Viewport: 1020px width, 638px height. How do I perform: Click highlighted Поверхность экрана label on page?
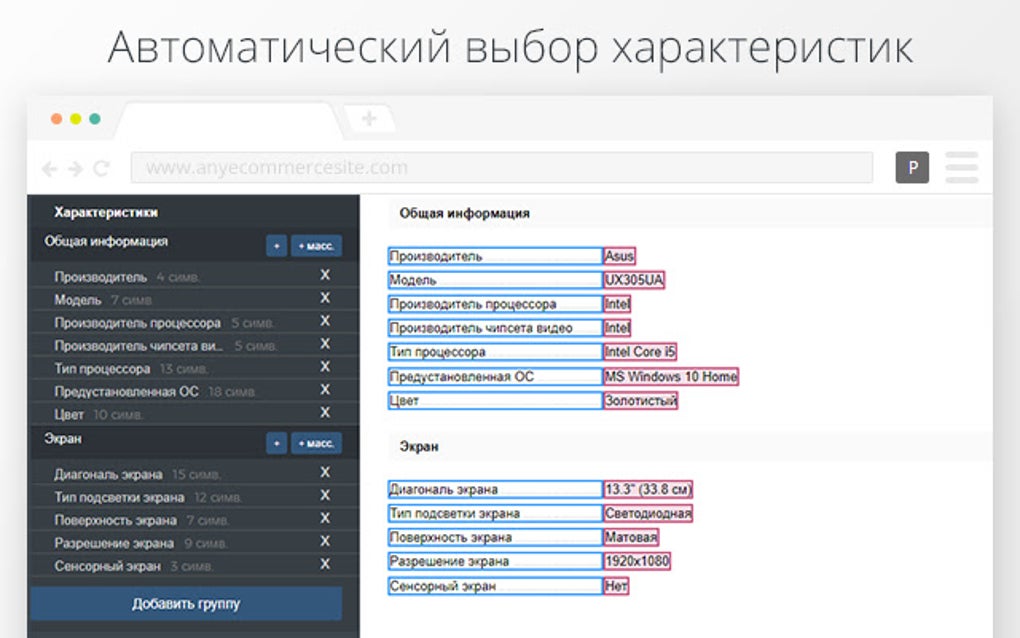click(x=495, y=537)
